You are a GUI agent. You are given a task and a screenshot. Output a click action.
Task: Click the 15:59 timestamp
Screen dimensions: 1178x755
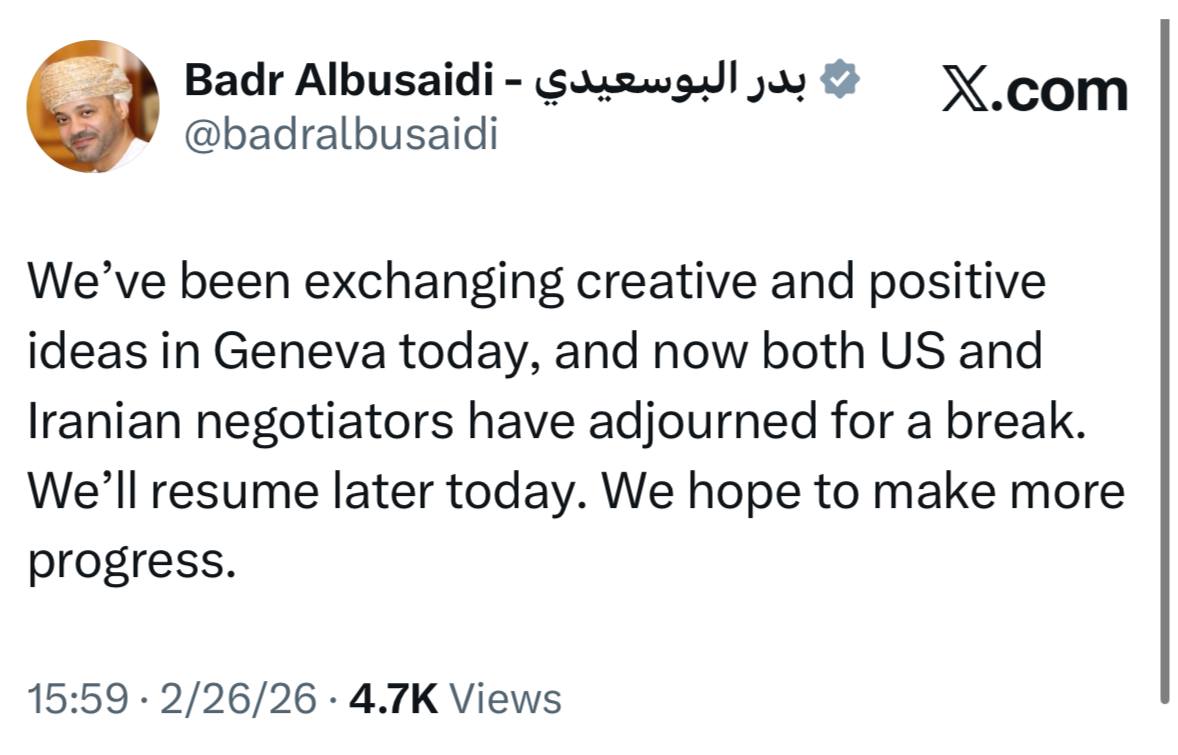point(78,698)
